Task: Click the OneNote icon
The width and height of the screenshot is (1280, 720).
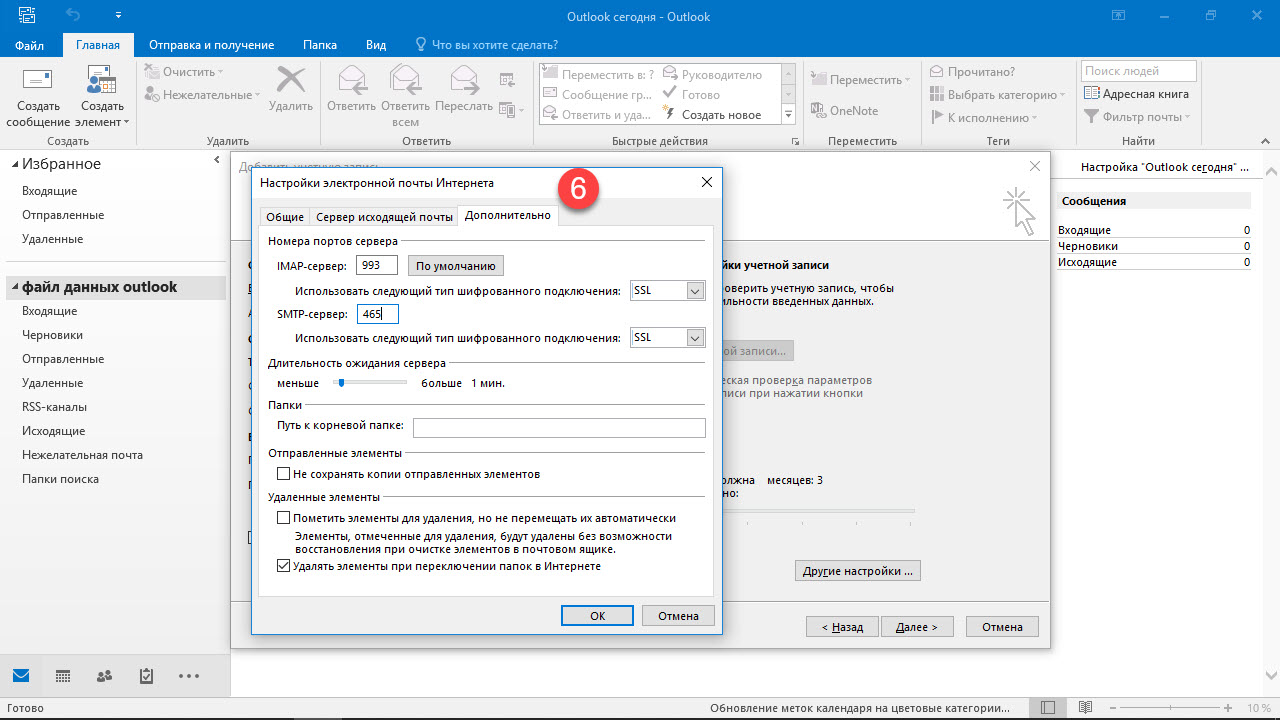Action: pos(817,111)
